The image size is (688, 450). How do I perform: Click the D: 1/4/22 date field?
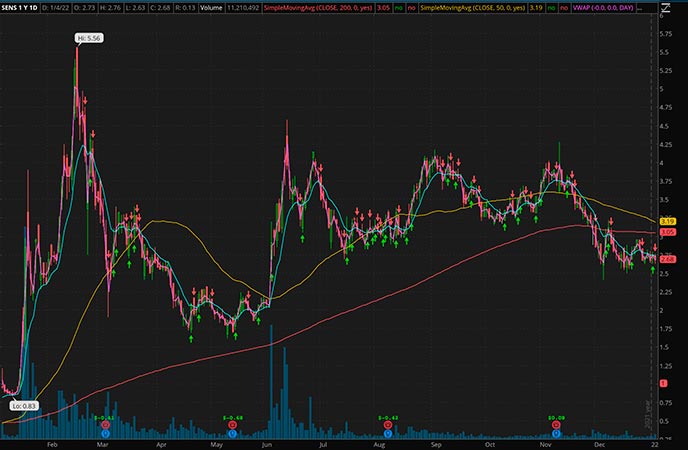[x=57, y=7]
